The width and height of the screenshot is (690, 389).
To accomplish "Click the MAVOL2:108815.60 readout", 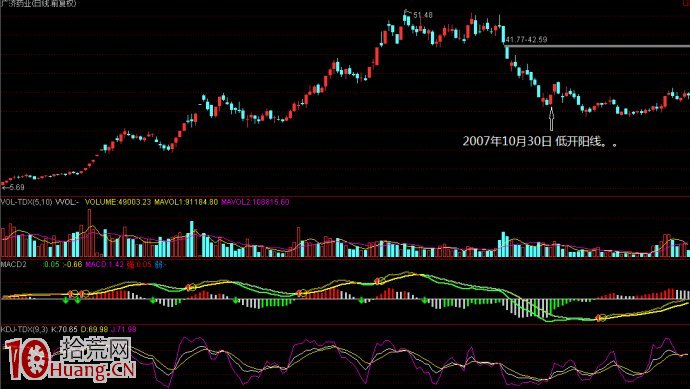I will point(255,202).
